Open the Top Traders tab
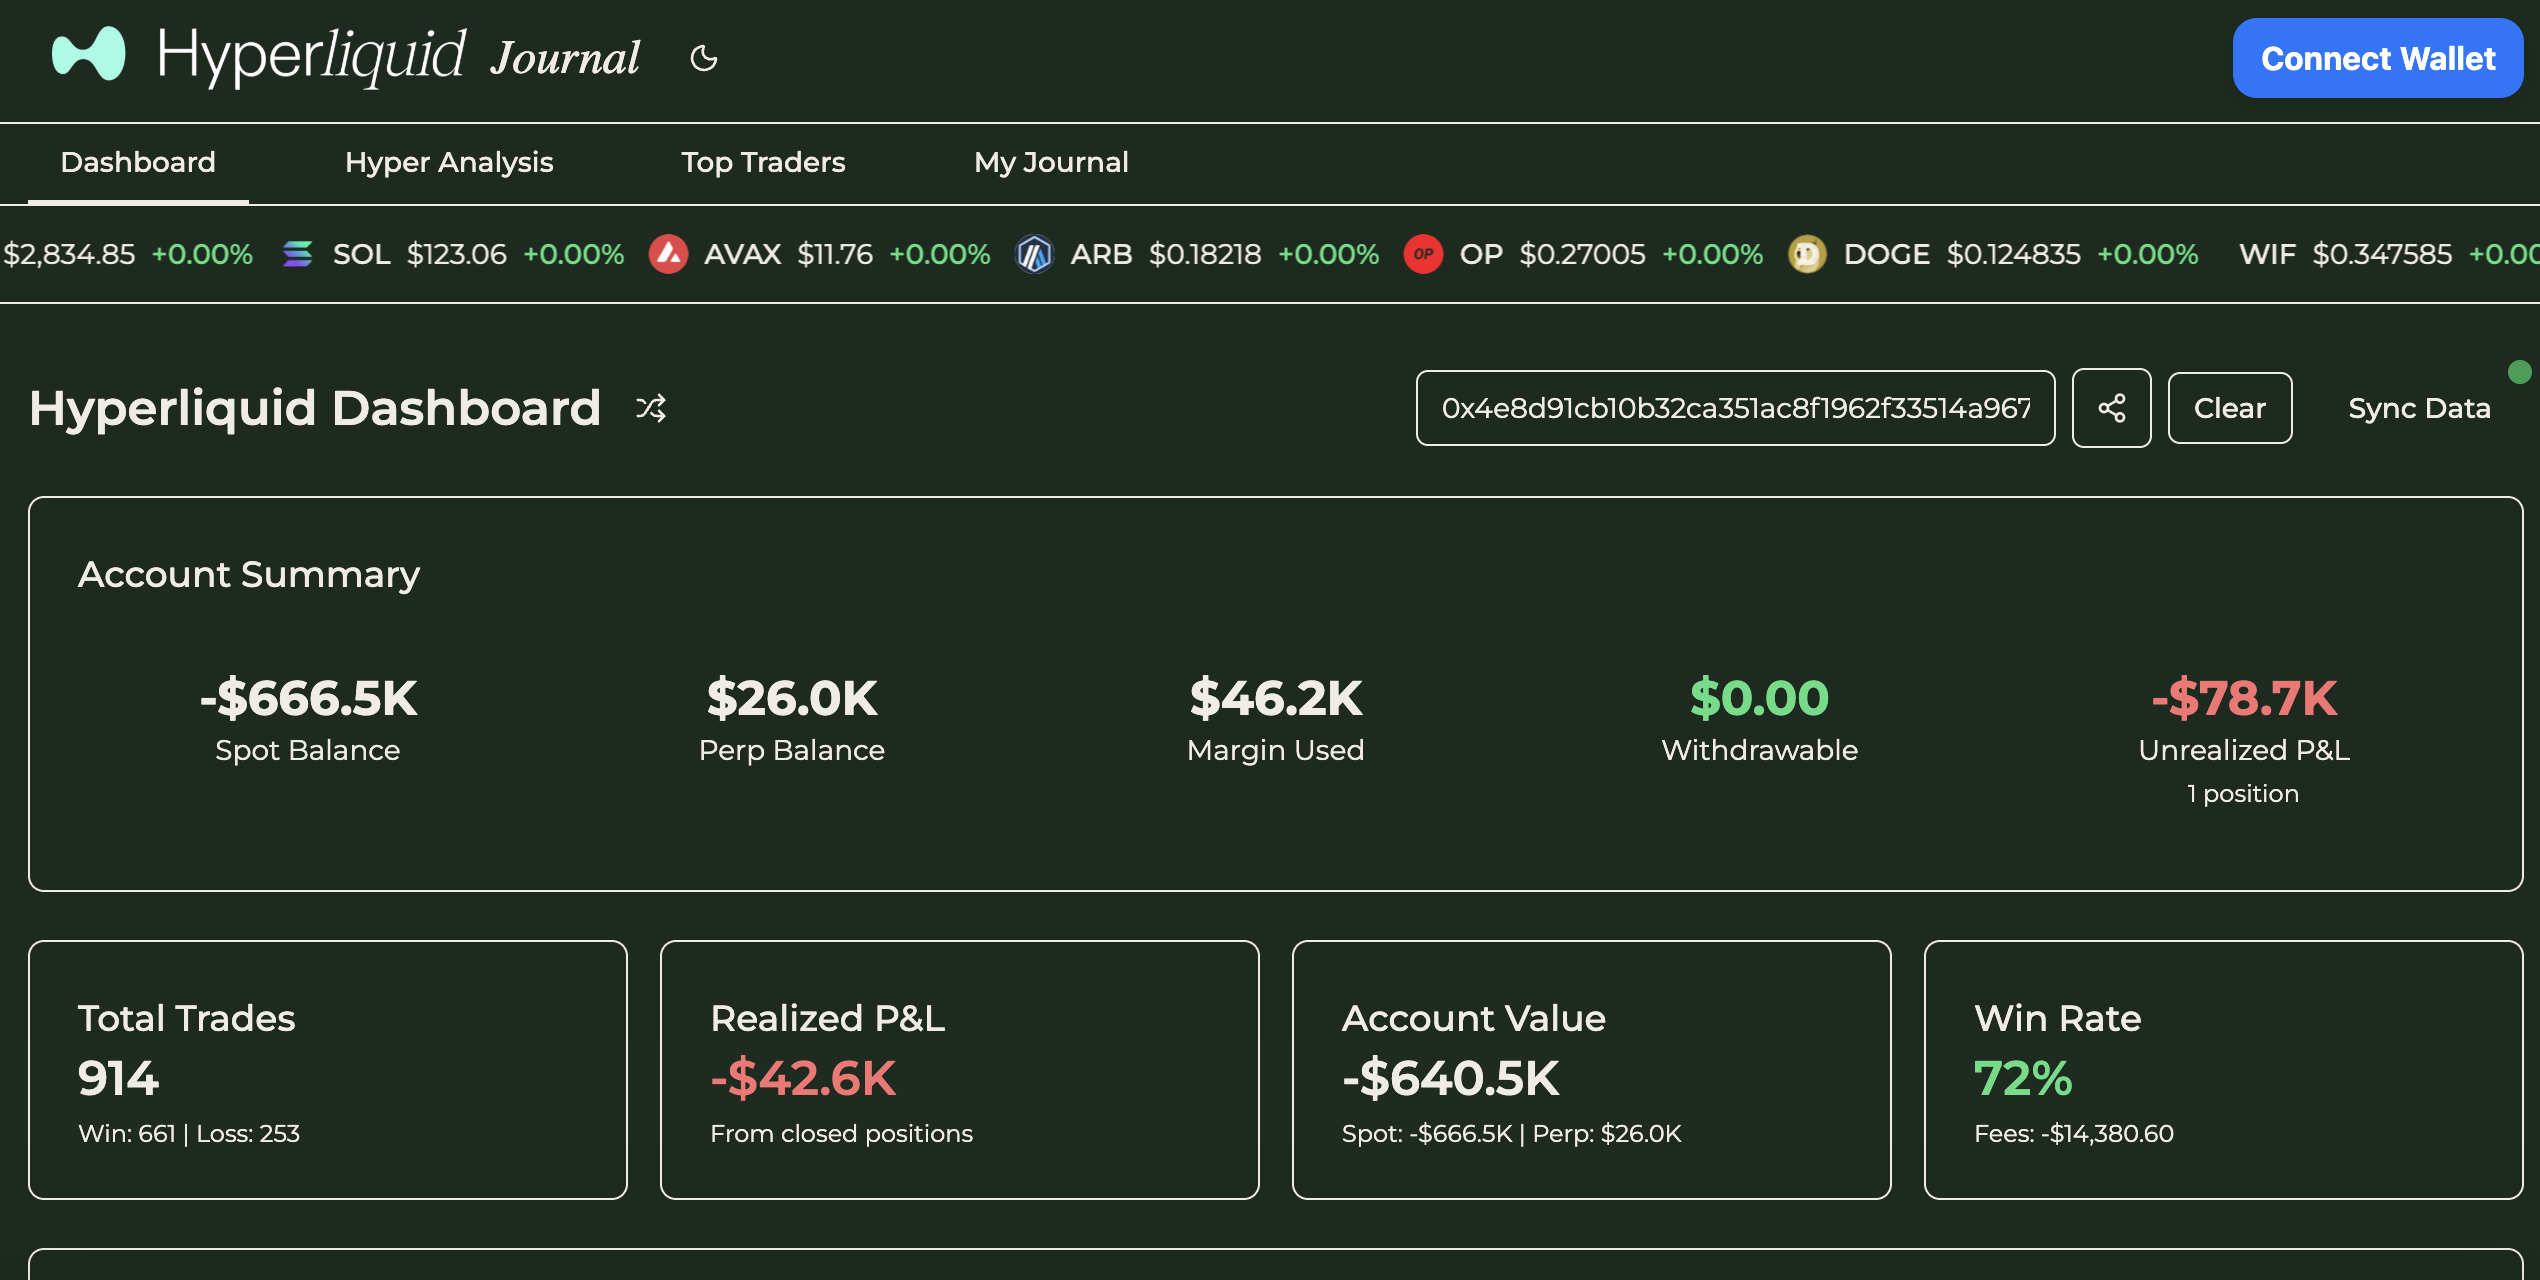The height and width of the screenshot is (1280, 2540). tap(763, 162)
